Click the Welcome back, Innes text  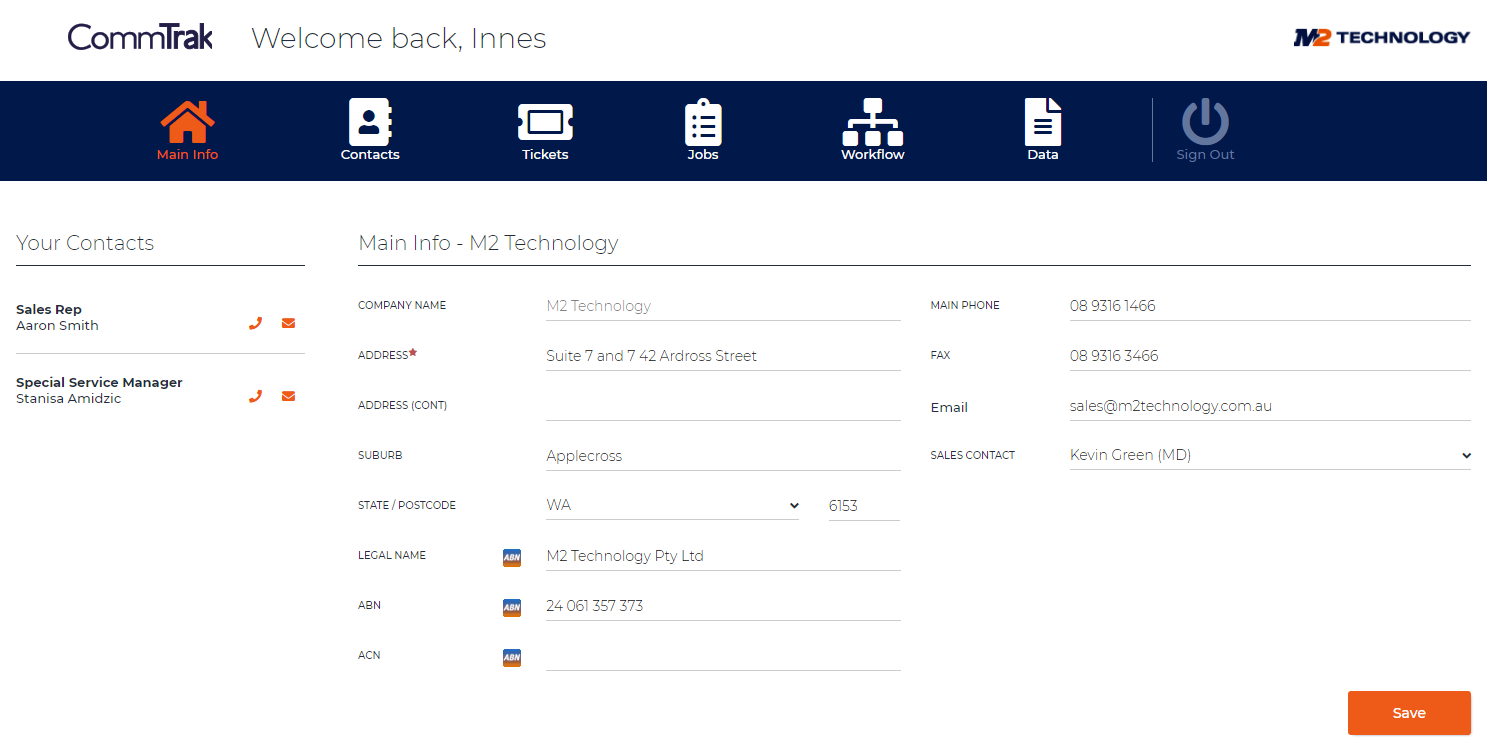(x=398, y=39)
